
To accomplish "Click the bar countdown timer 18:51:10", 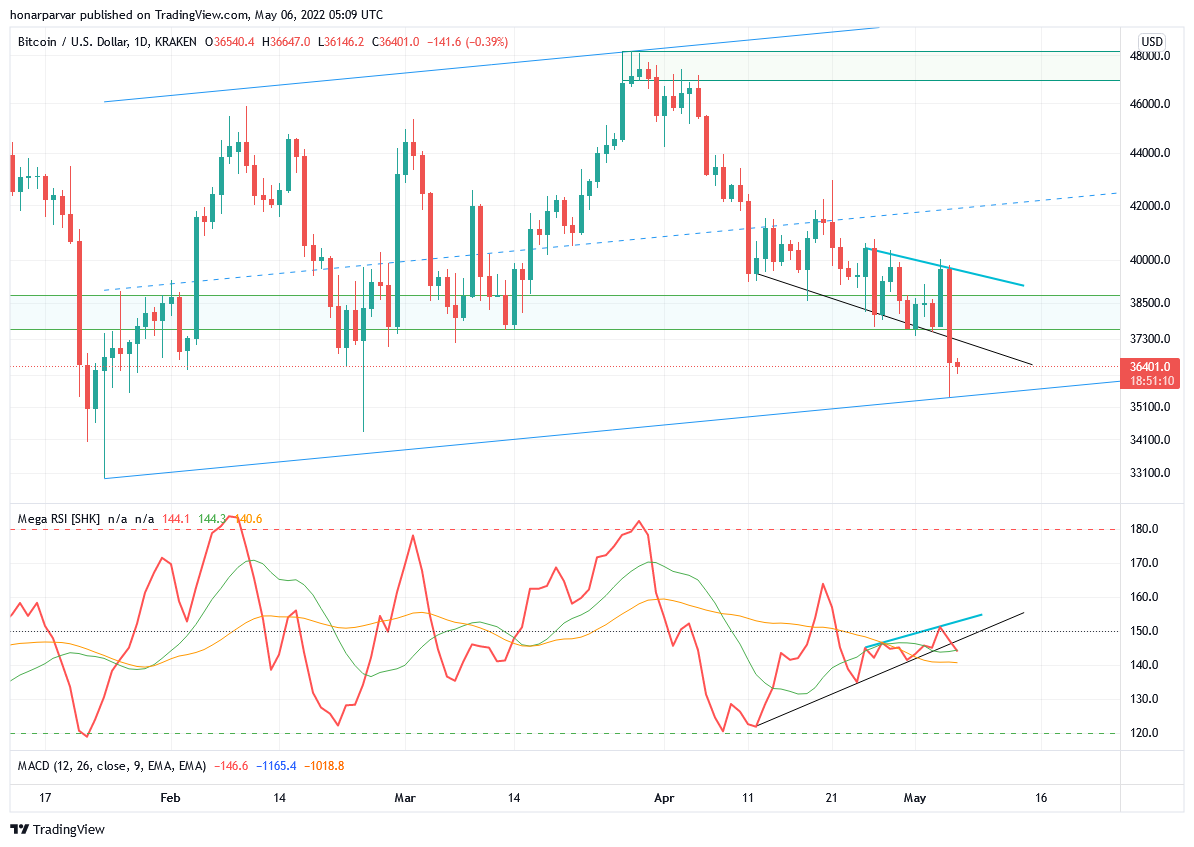I will tap(1151, 381).
